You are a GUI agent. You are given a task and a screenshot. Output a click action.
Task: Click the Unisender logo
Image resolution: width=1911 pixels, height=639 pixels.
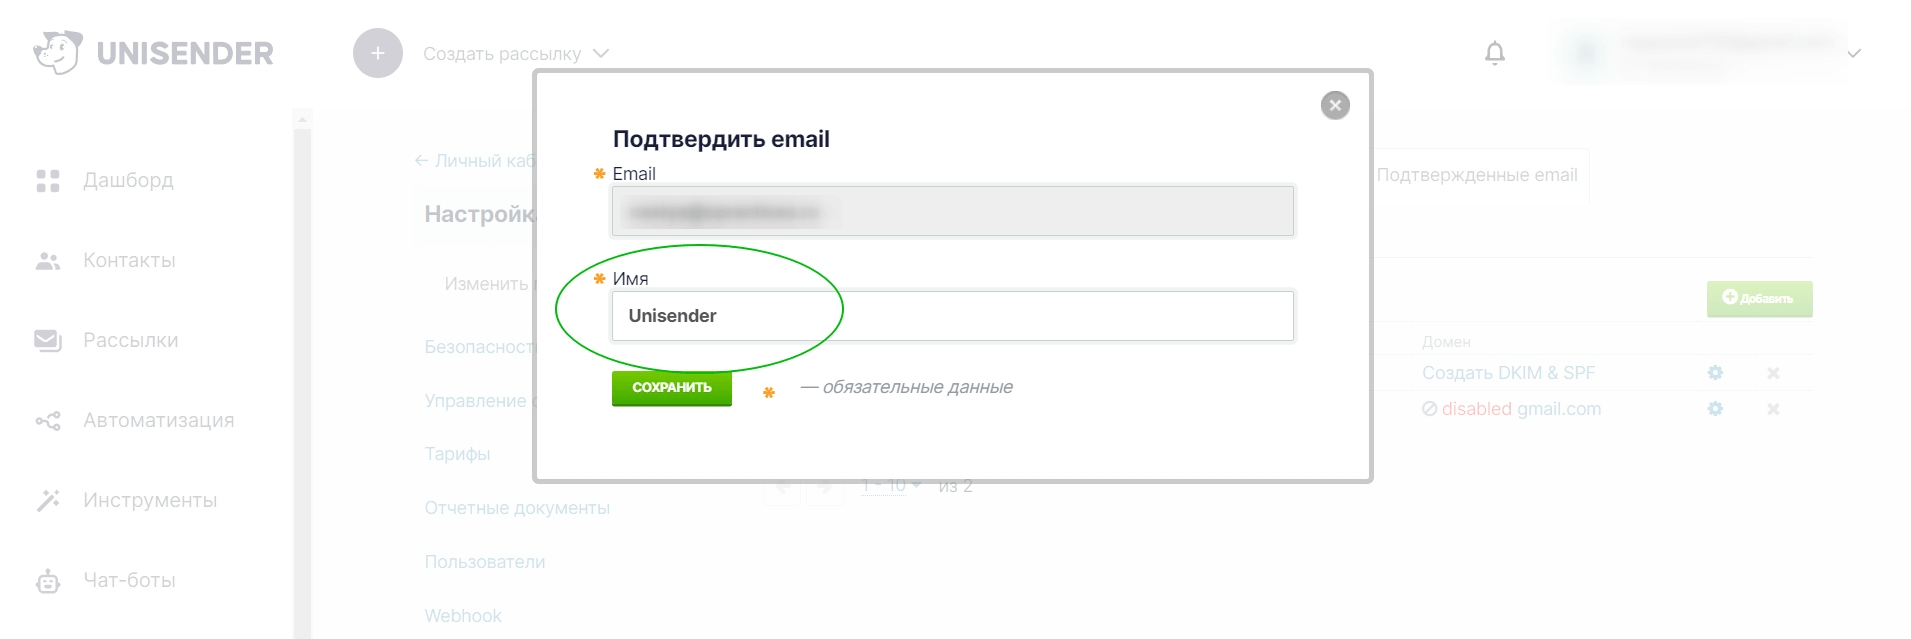click(x=153, y=53)
